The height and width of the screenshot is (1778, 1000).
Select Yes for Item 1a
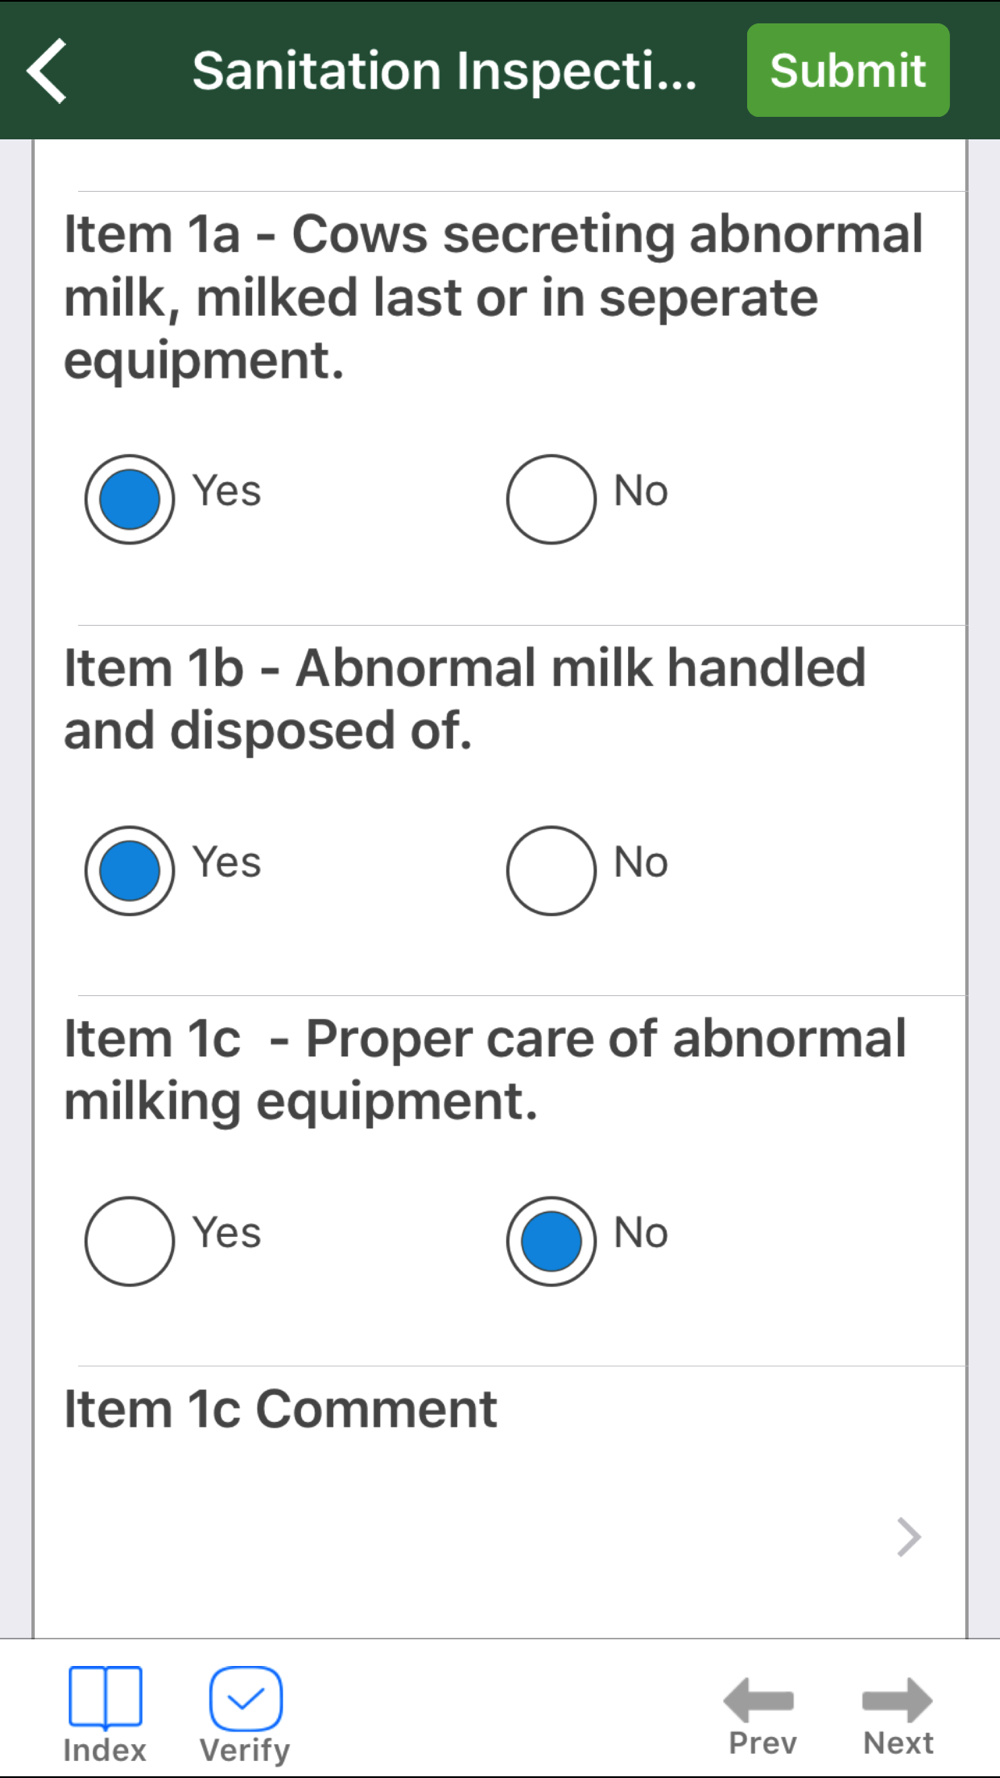pos(130,499)
